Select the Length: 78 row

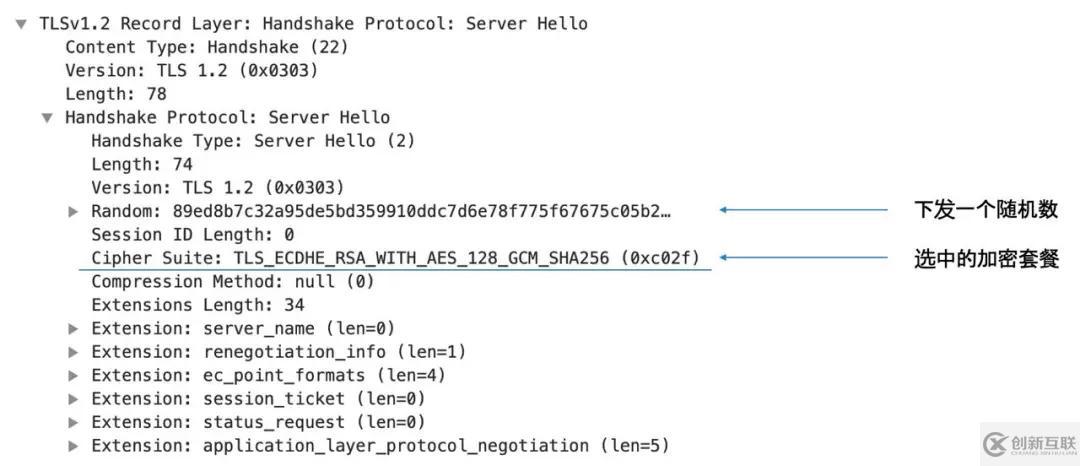115,94
